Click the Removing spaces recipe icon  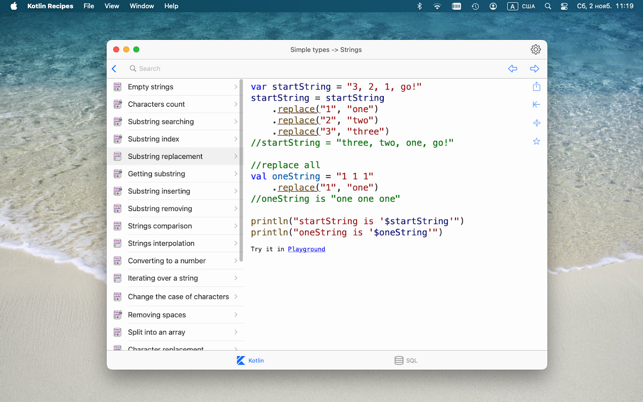[x=118, y=315]
